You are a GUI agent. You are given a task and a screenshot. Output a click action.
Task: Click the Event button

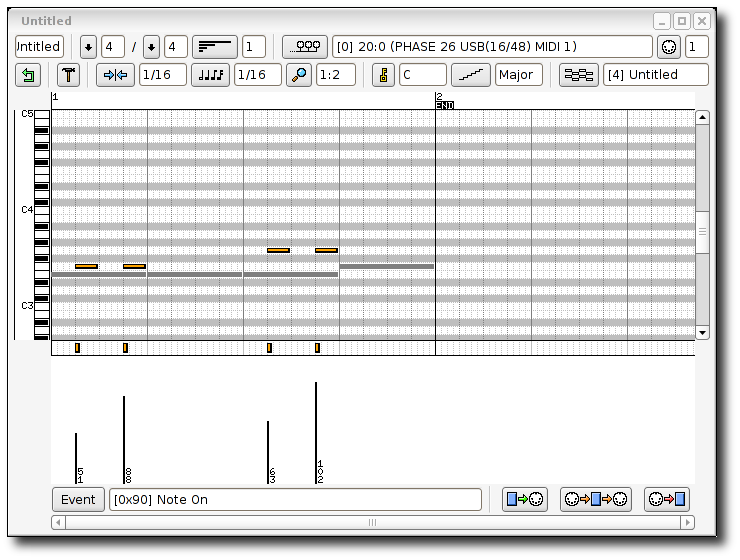tap(78, 500)
